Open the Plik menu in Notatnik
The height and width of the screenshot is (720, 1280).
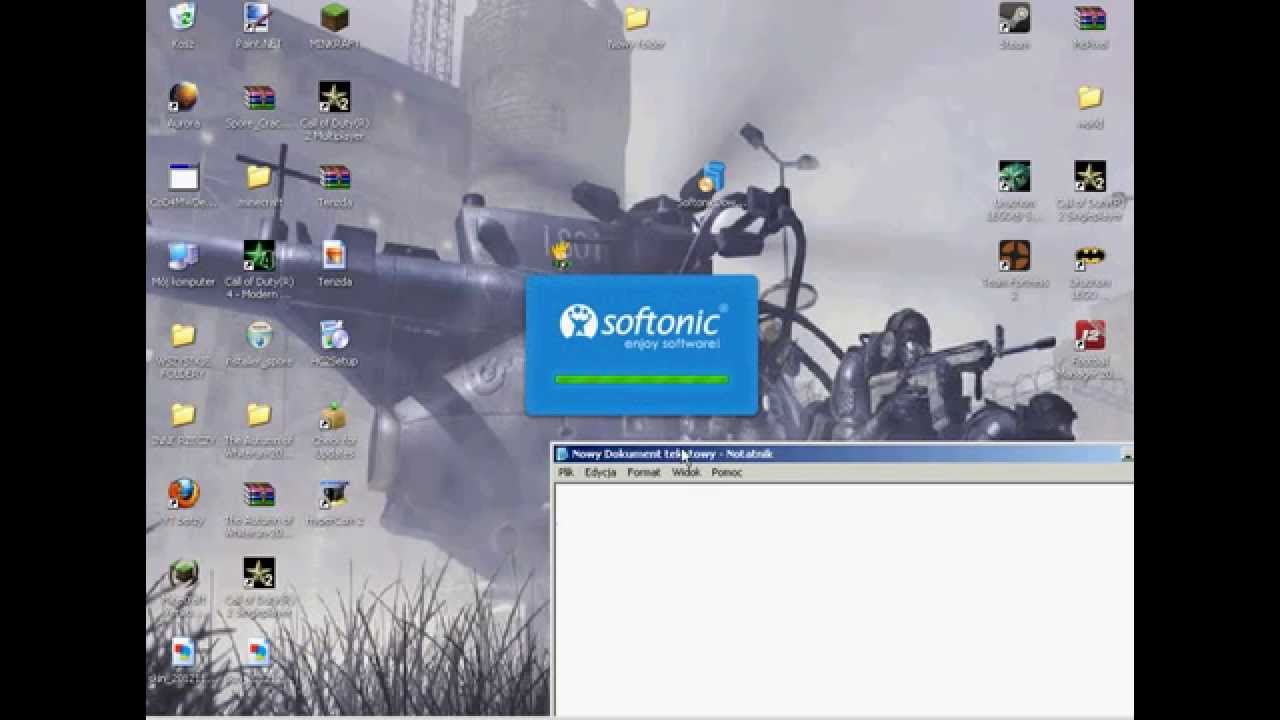pyautogui.click(x=566, y=472)
